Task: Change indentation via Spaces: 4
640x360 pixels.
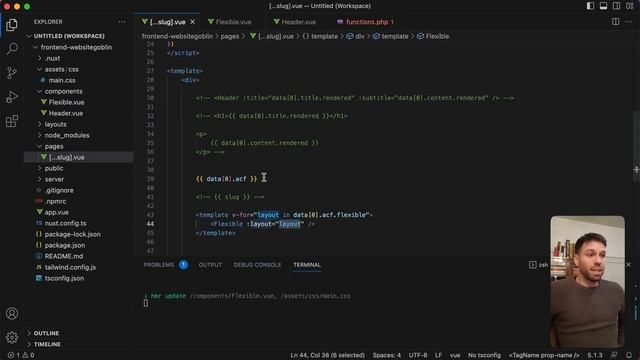Action: (x=387, y=355)
